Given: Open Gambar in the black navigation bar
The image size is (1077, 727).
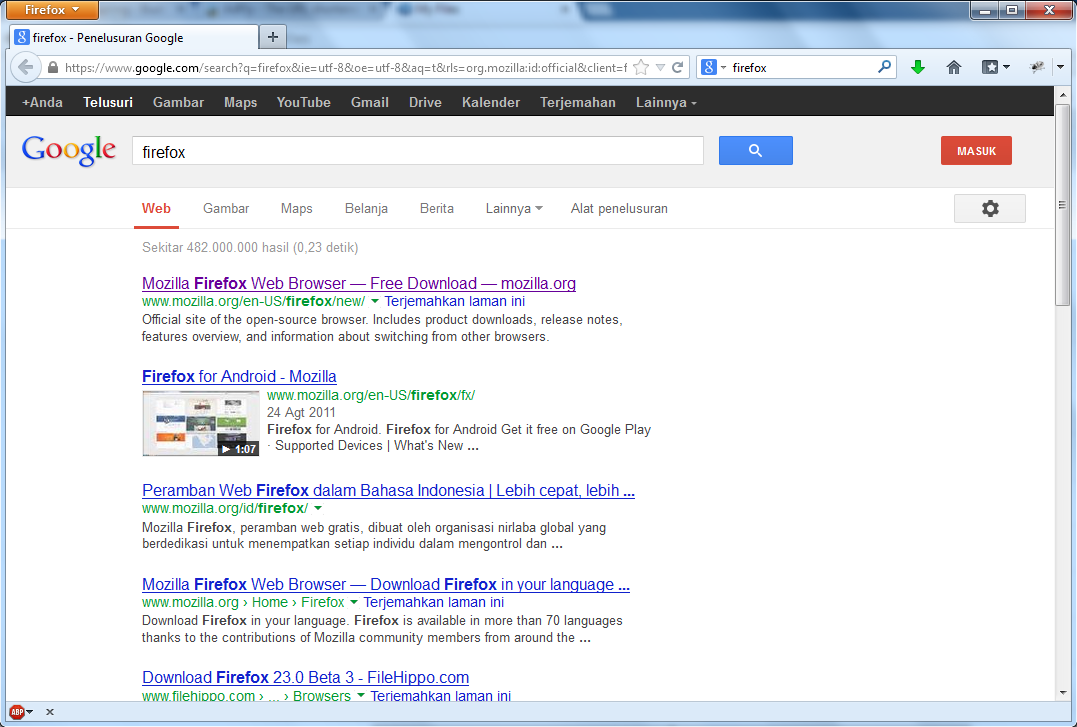Looking at the screenshot, I should (x=178, y=102).
